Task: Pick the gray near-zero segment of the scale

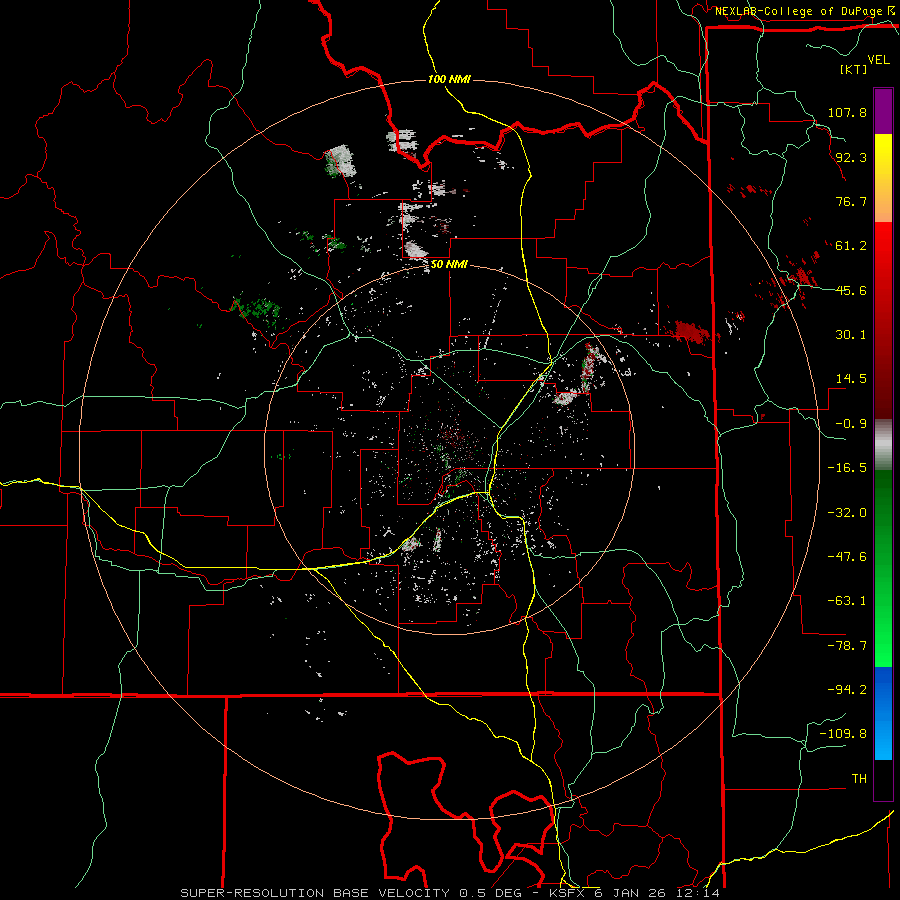Action: [x=883, y=445]
